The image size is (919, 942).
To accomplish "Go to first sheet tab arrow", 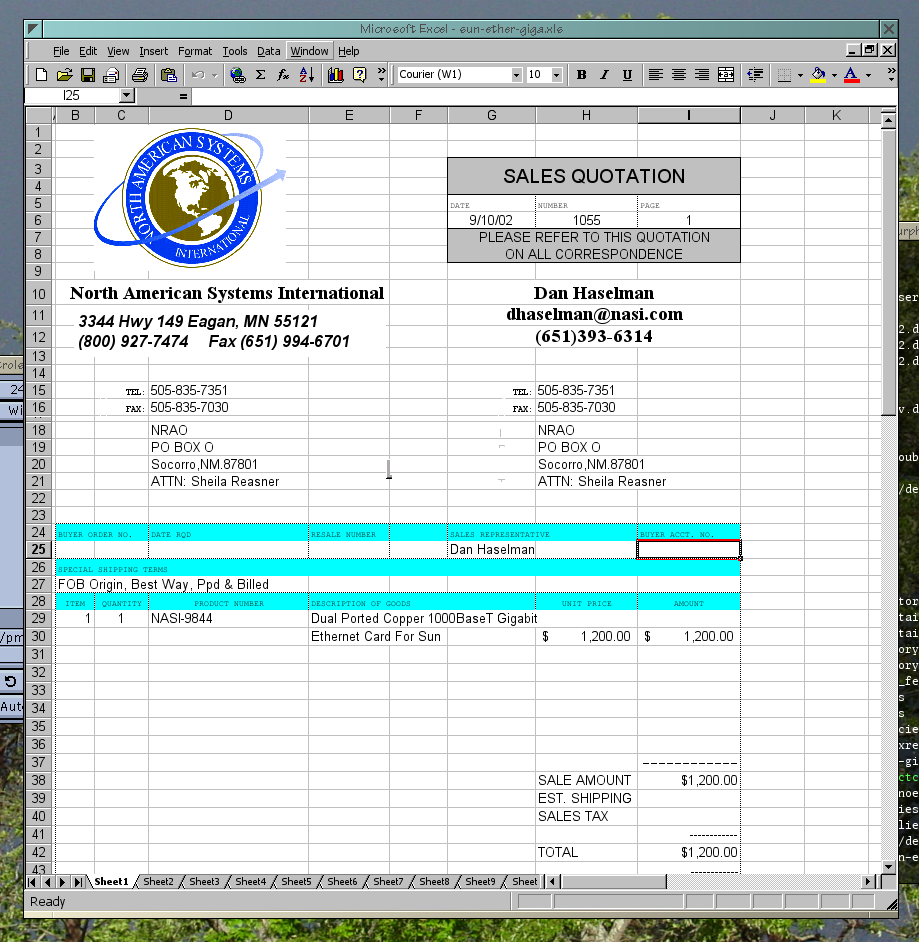I will coord(32,881).
